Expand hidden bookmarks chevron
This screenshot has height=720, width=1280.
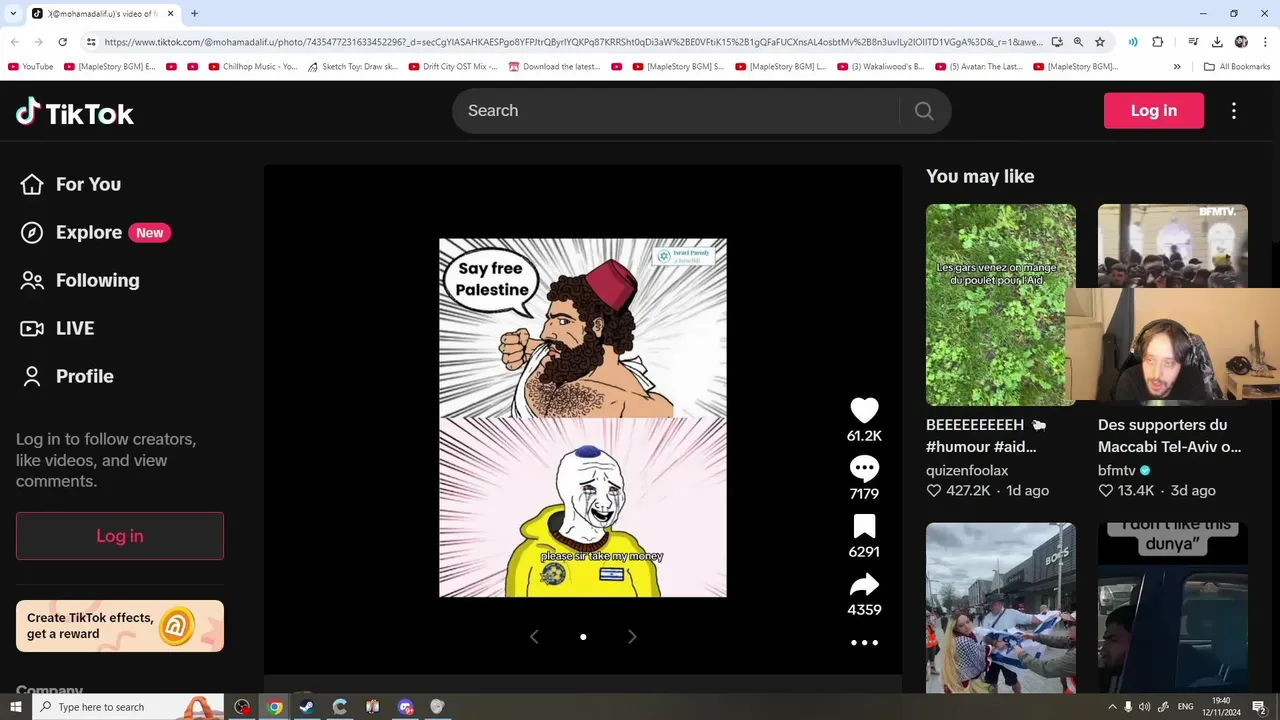point(1177,67)
